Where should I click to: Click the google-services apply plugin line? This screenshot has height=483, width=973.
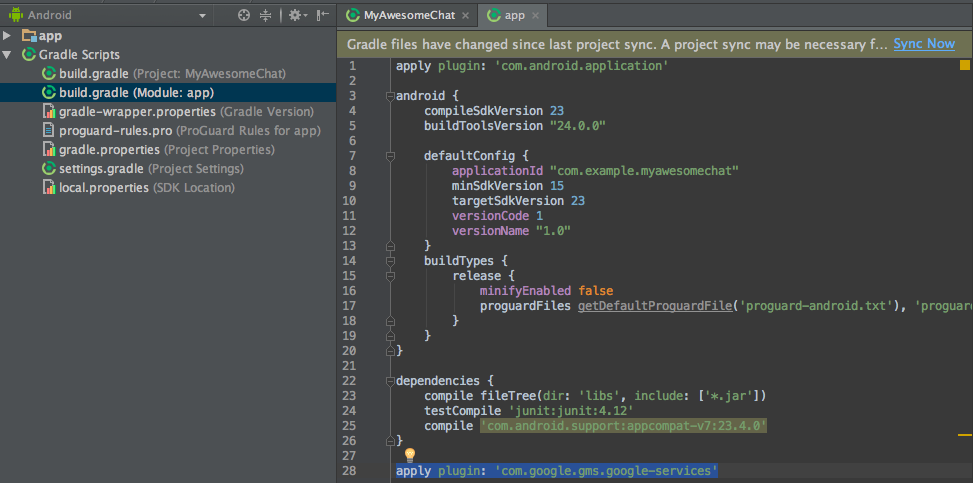coord(557,471)
